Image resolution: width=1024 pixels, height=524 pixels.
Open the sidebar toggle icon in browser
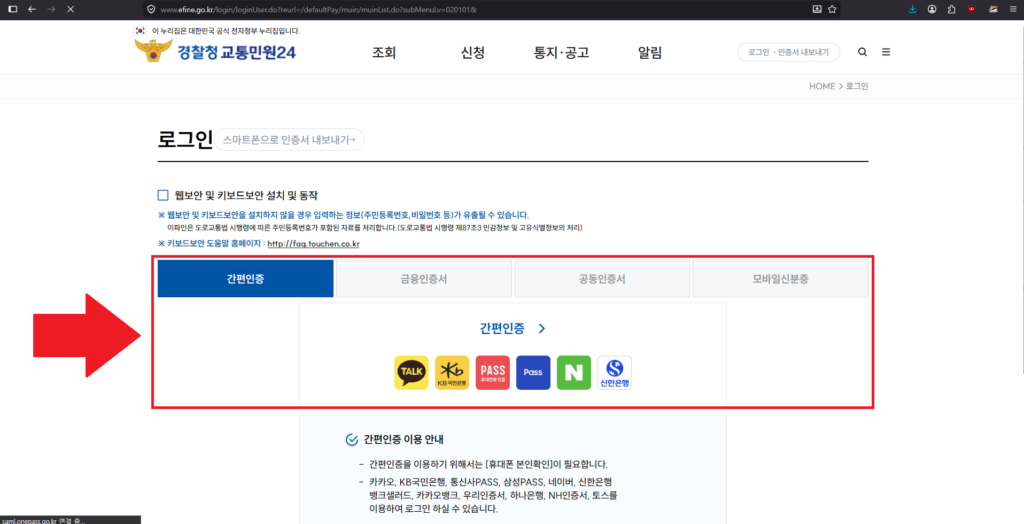coord(12,9)
